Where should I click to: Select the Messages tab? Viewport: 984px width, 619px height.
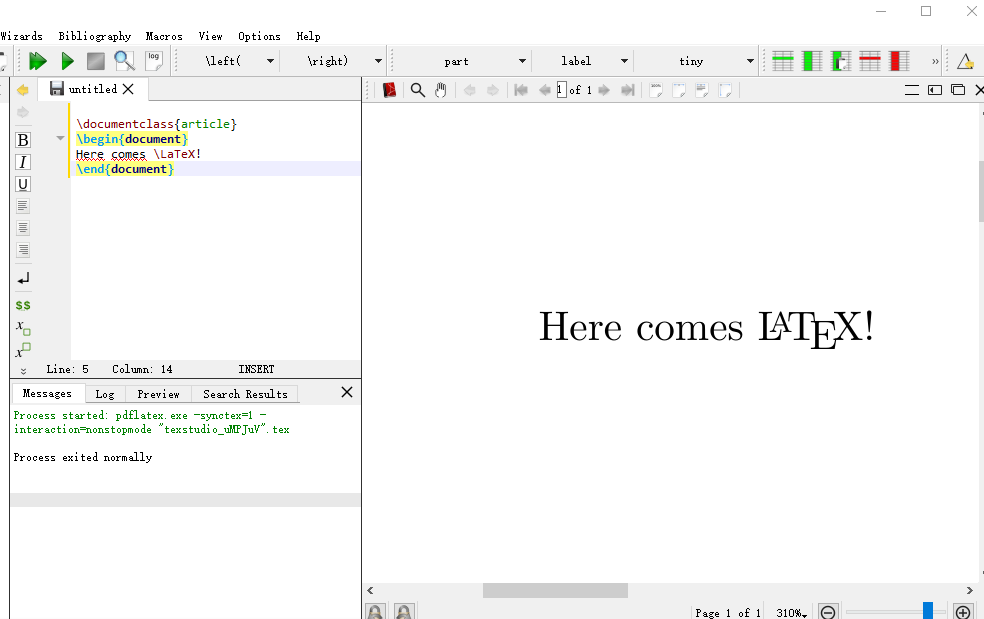tap(47, 394)
